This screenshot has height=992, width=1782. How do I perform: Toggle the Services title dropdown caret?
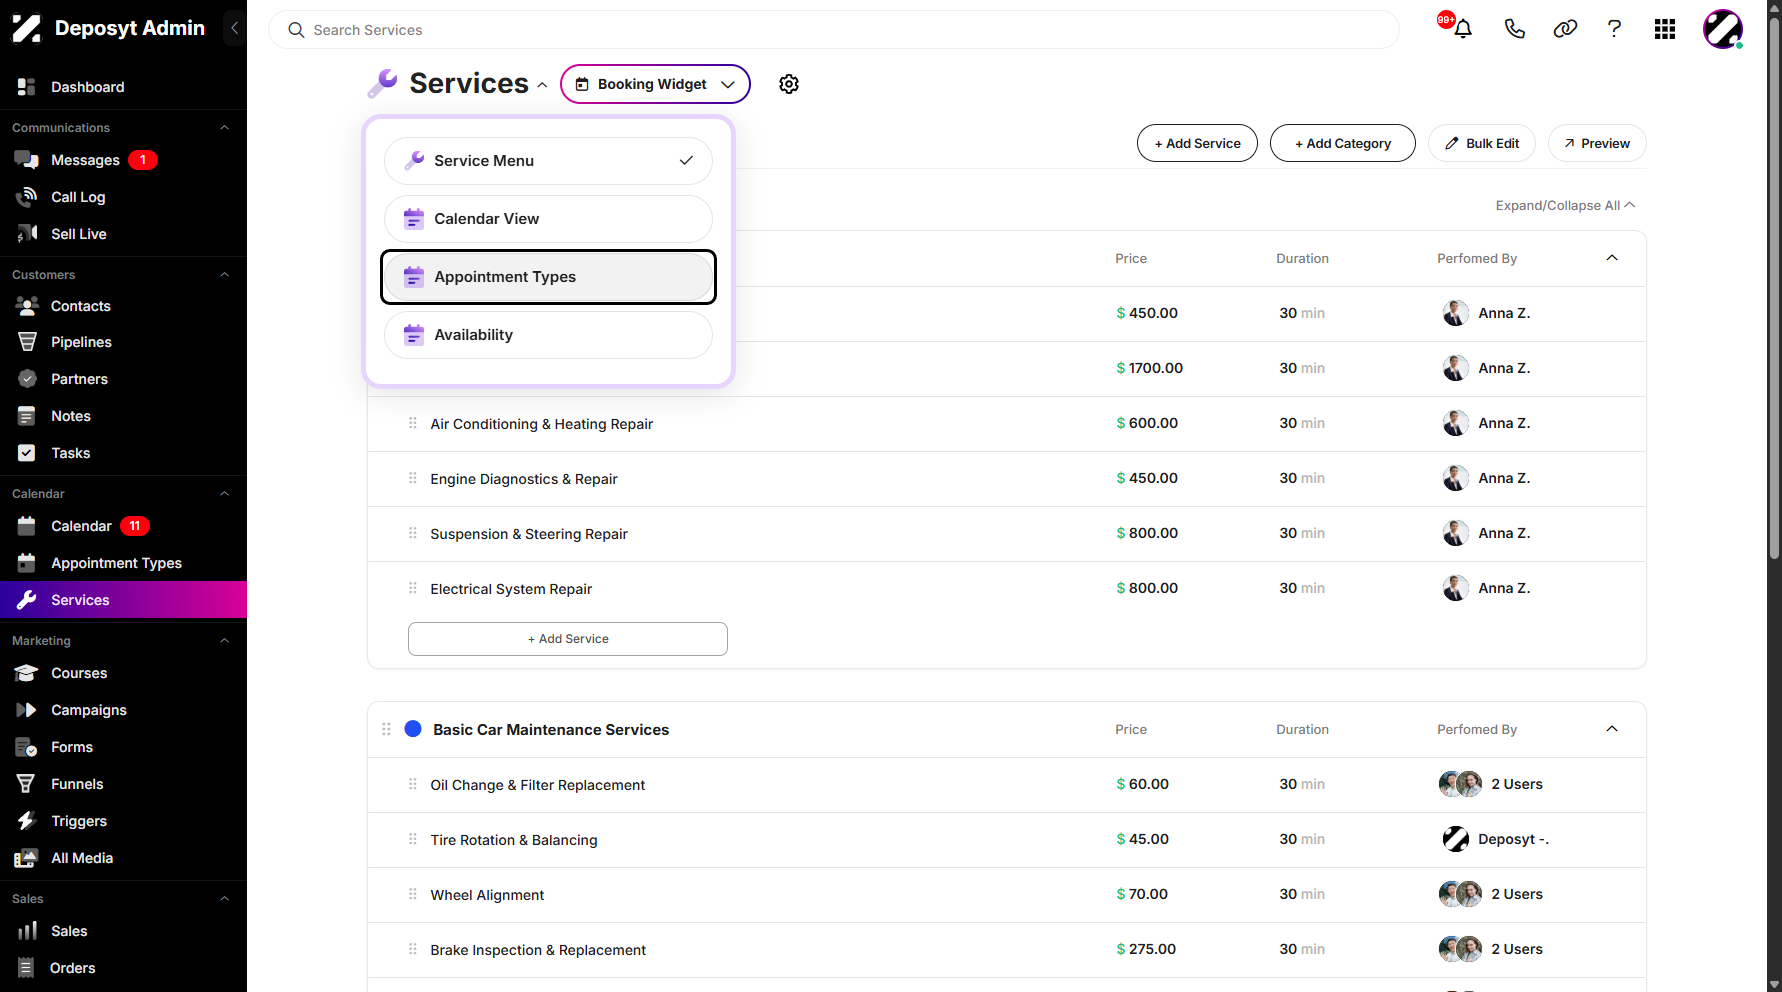point(542,85)
